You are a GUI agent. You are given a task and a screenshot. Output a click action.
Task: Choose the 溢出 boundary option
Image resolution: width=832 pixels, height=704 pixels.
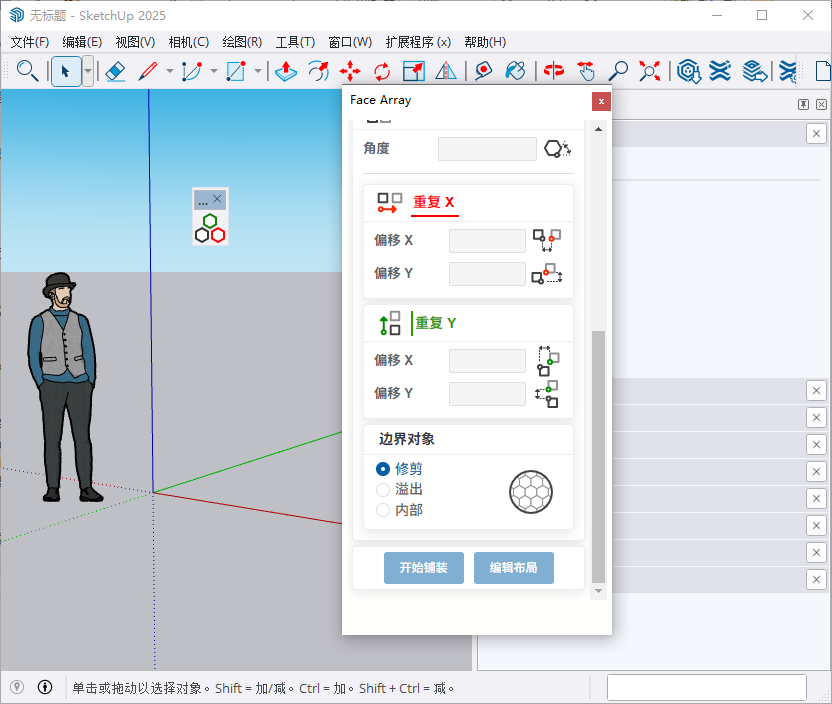[x=382, y=489]
